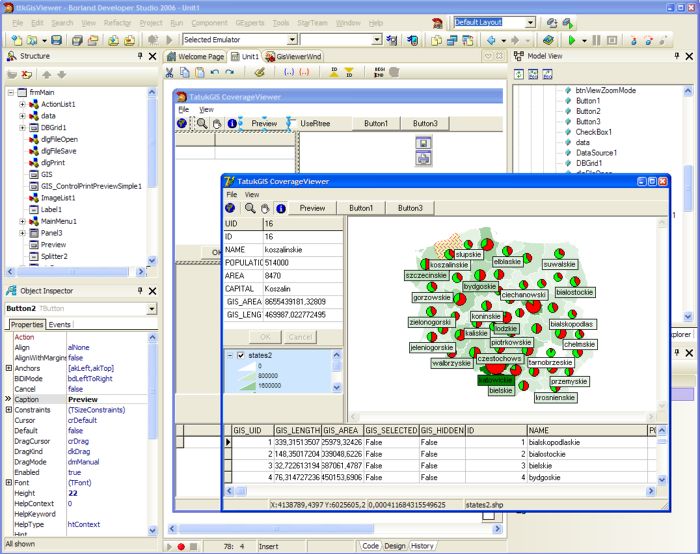Screen dimensions: 700x554
Task: Select the print dialog component on design form
Action: click(423, 158)
